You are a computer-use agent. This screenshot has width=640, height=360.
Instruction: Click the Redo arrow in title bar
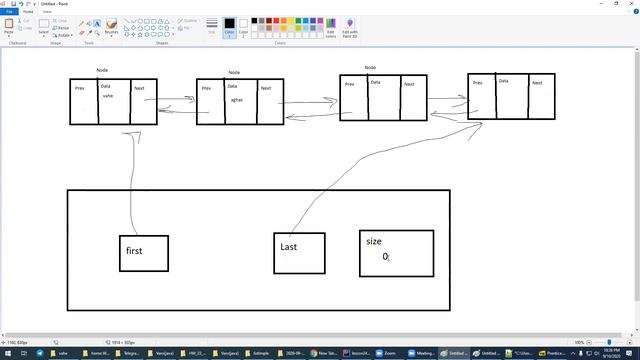click(x=28, y=4)
